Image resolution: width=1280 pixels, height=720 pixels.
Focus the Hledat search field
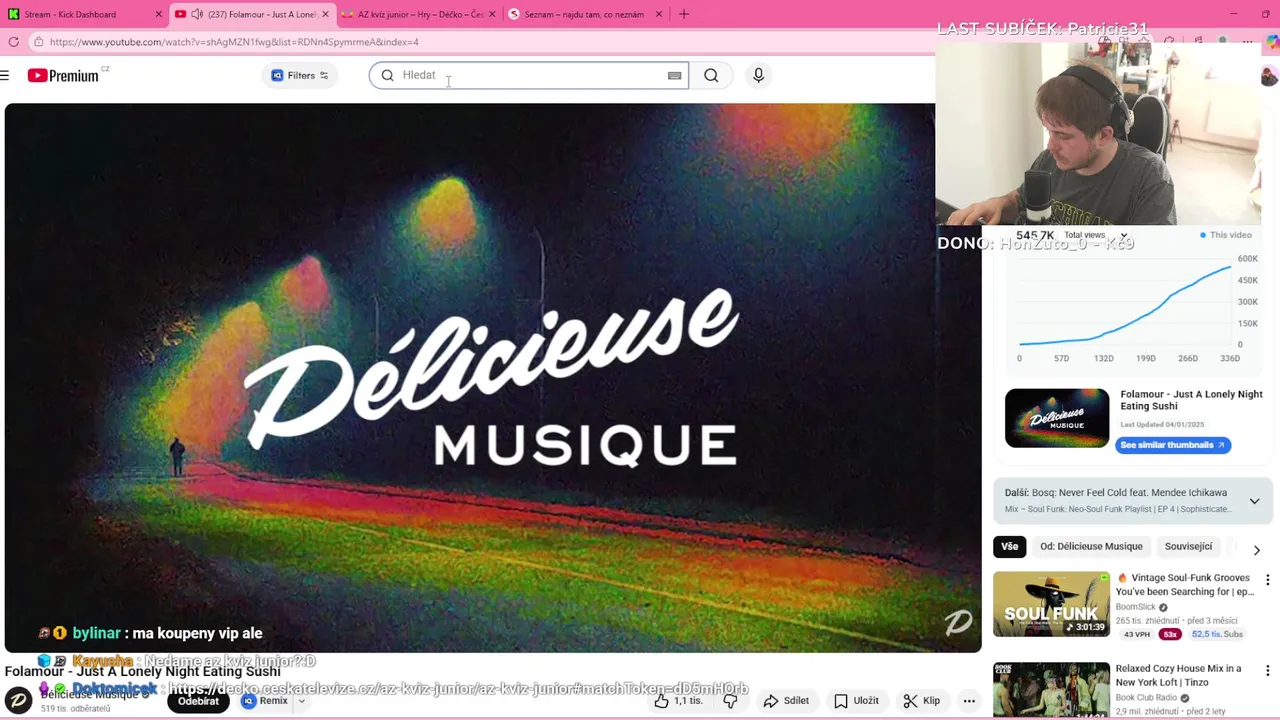[x=530, y=75]
